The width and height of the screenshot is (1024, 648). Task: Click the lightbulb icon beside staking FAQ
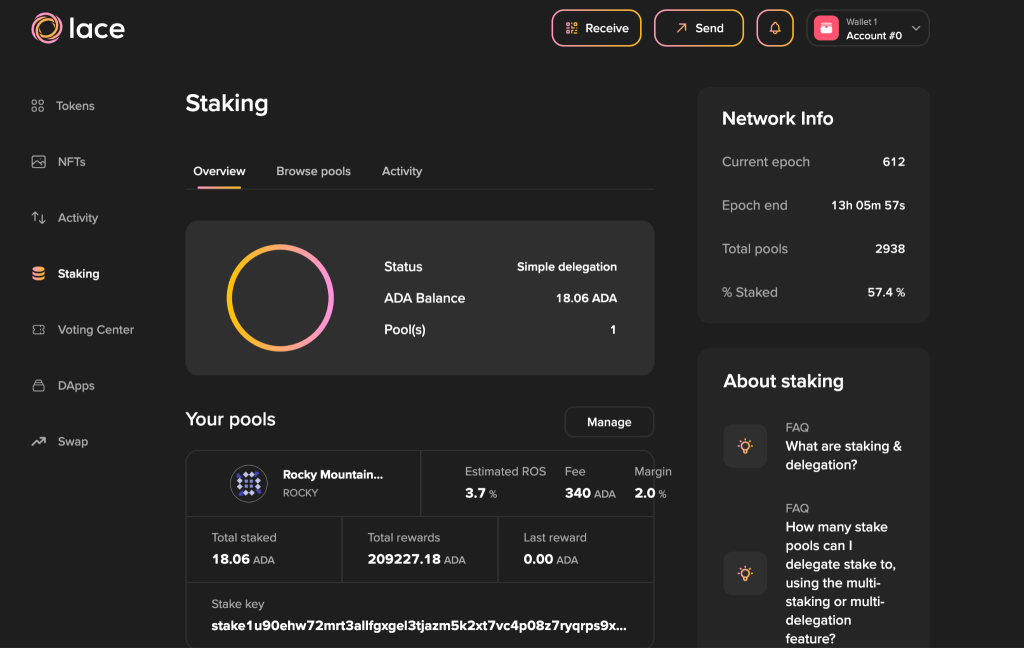tap(745, 446)
